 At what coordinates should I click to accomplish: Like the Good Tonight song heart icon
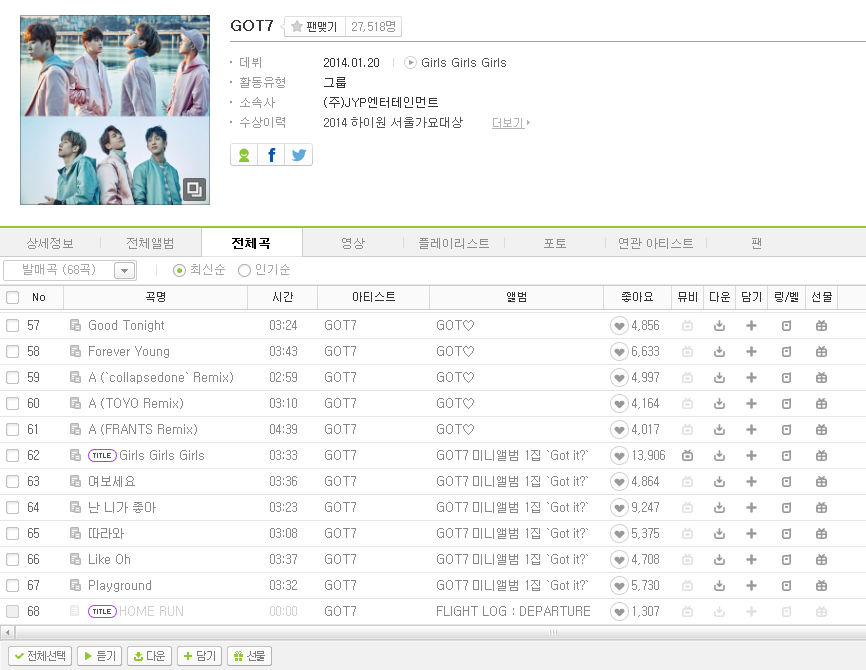click(619, 326)
